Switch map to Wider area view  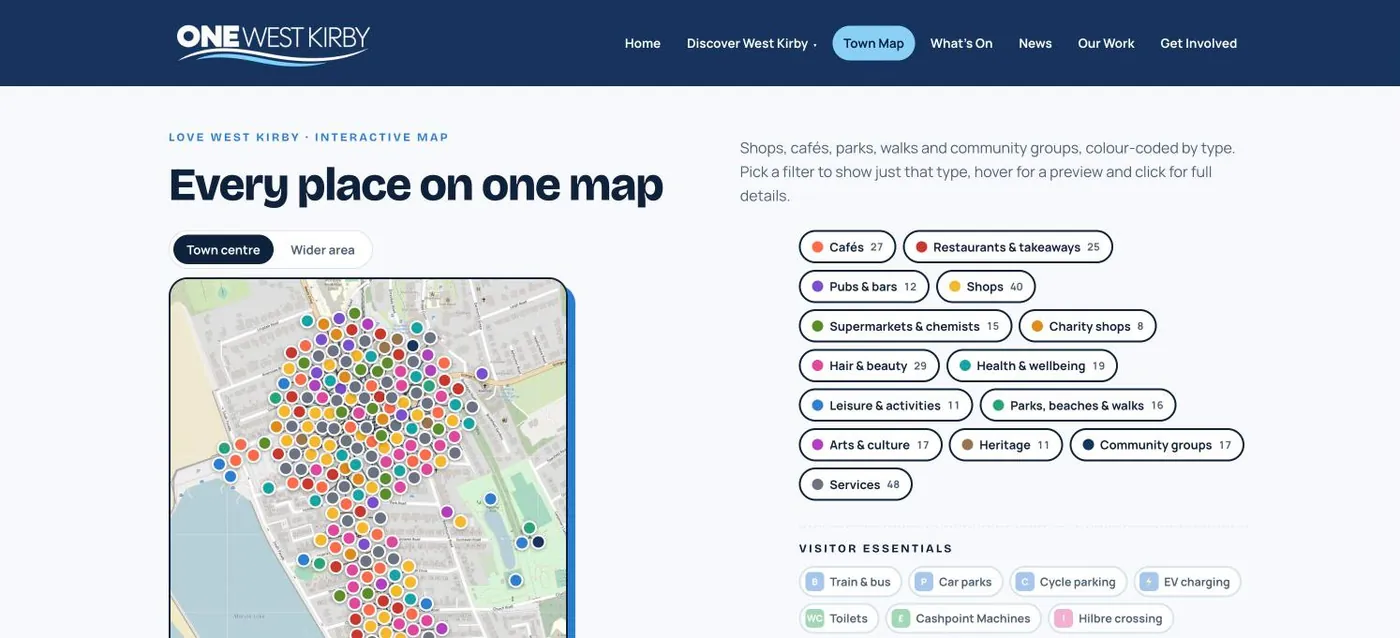pos(322,250)
